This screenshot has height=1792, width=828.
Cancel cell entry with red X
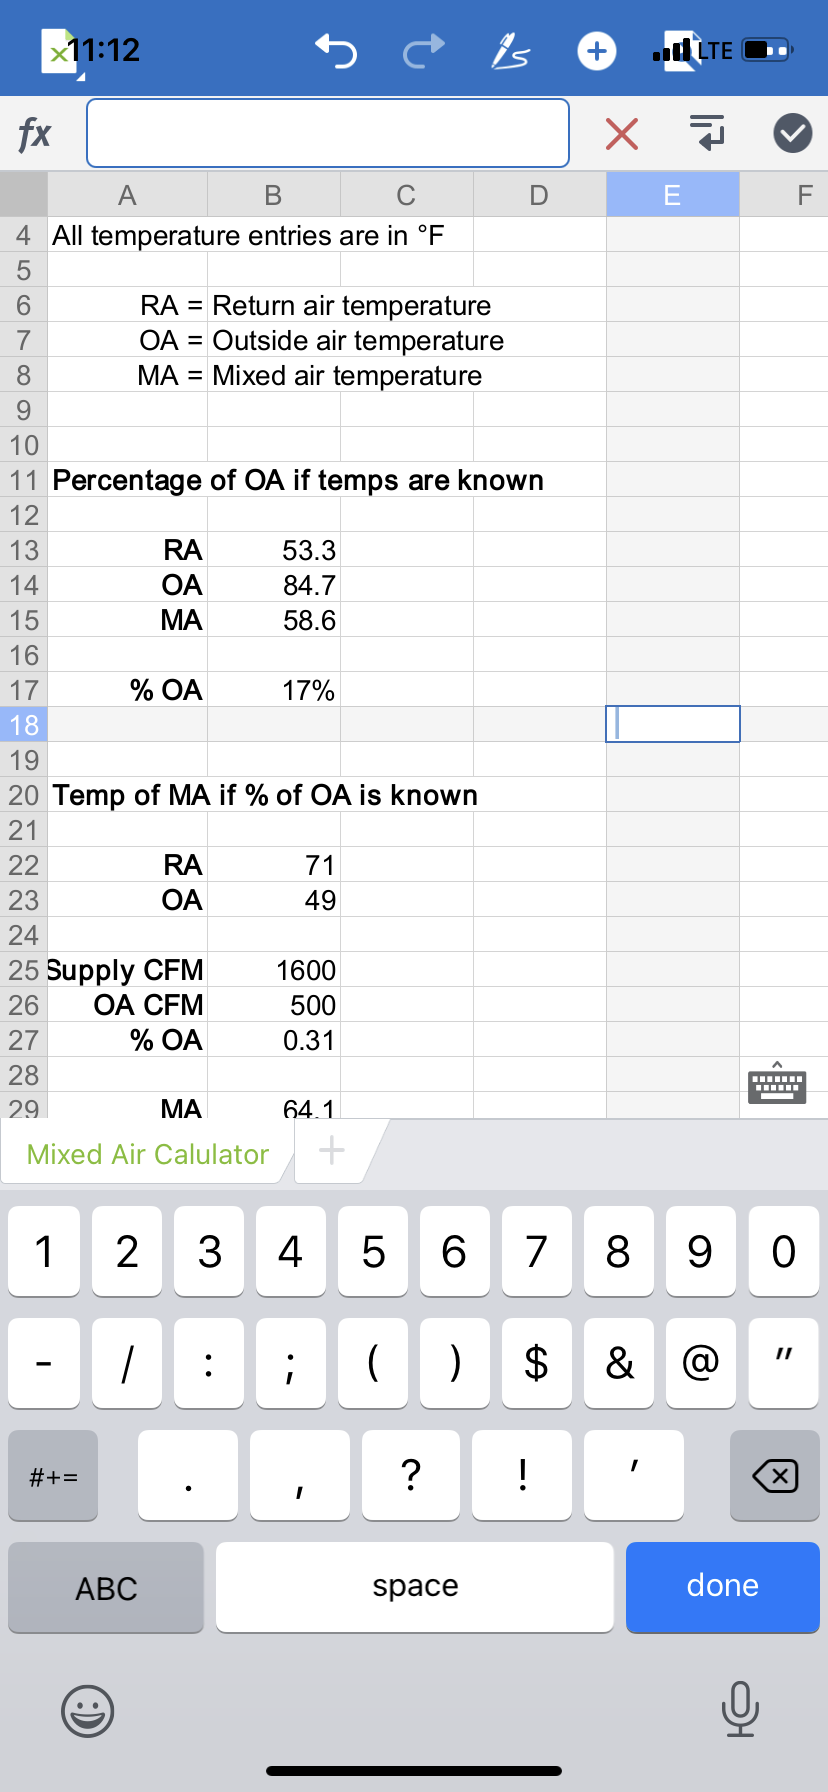point(622,133)
